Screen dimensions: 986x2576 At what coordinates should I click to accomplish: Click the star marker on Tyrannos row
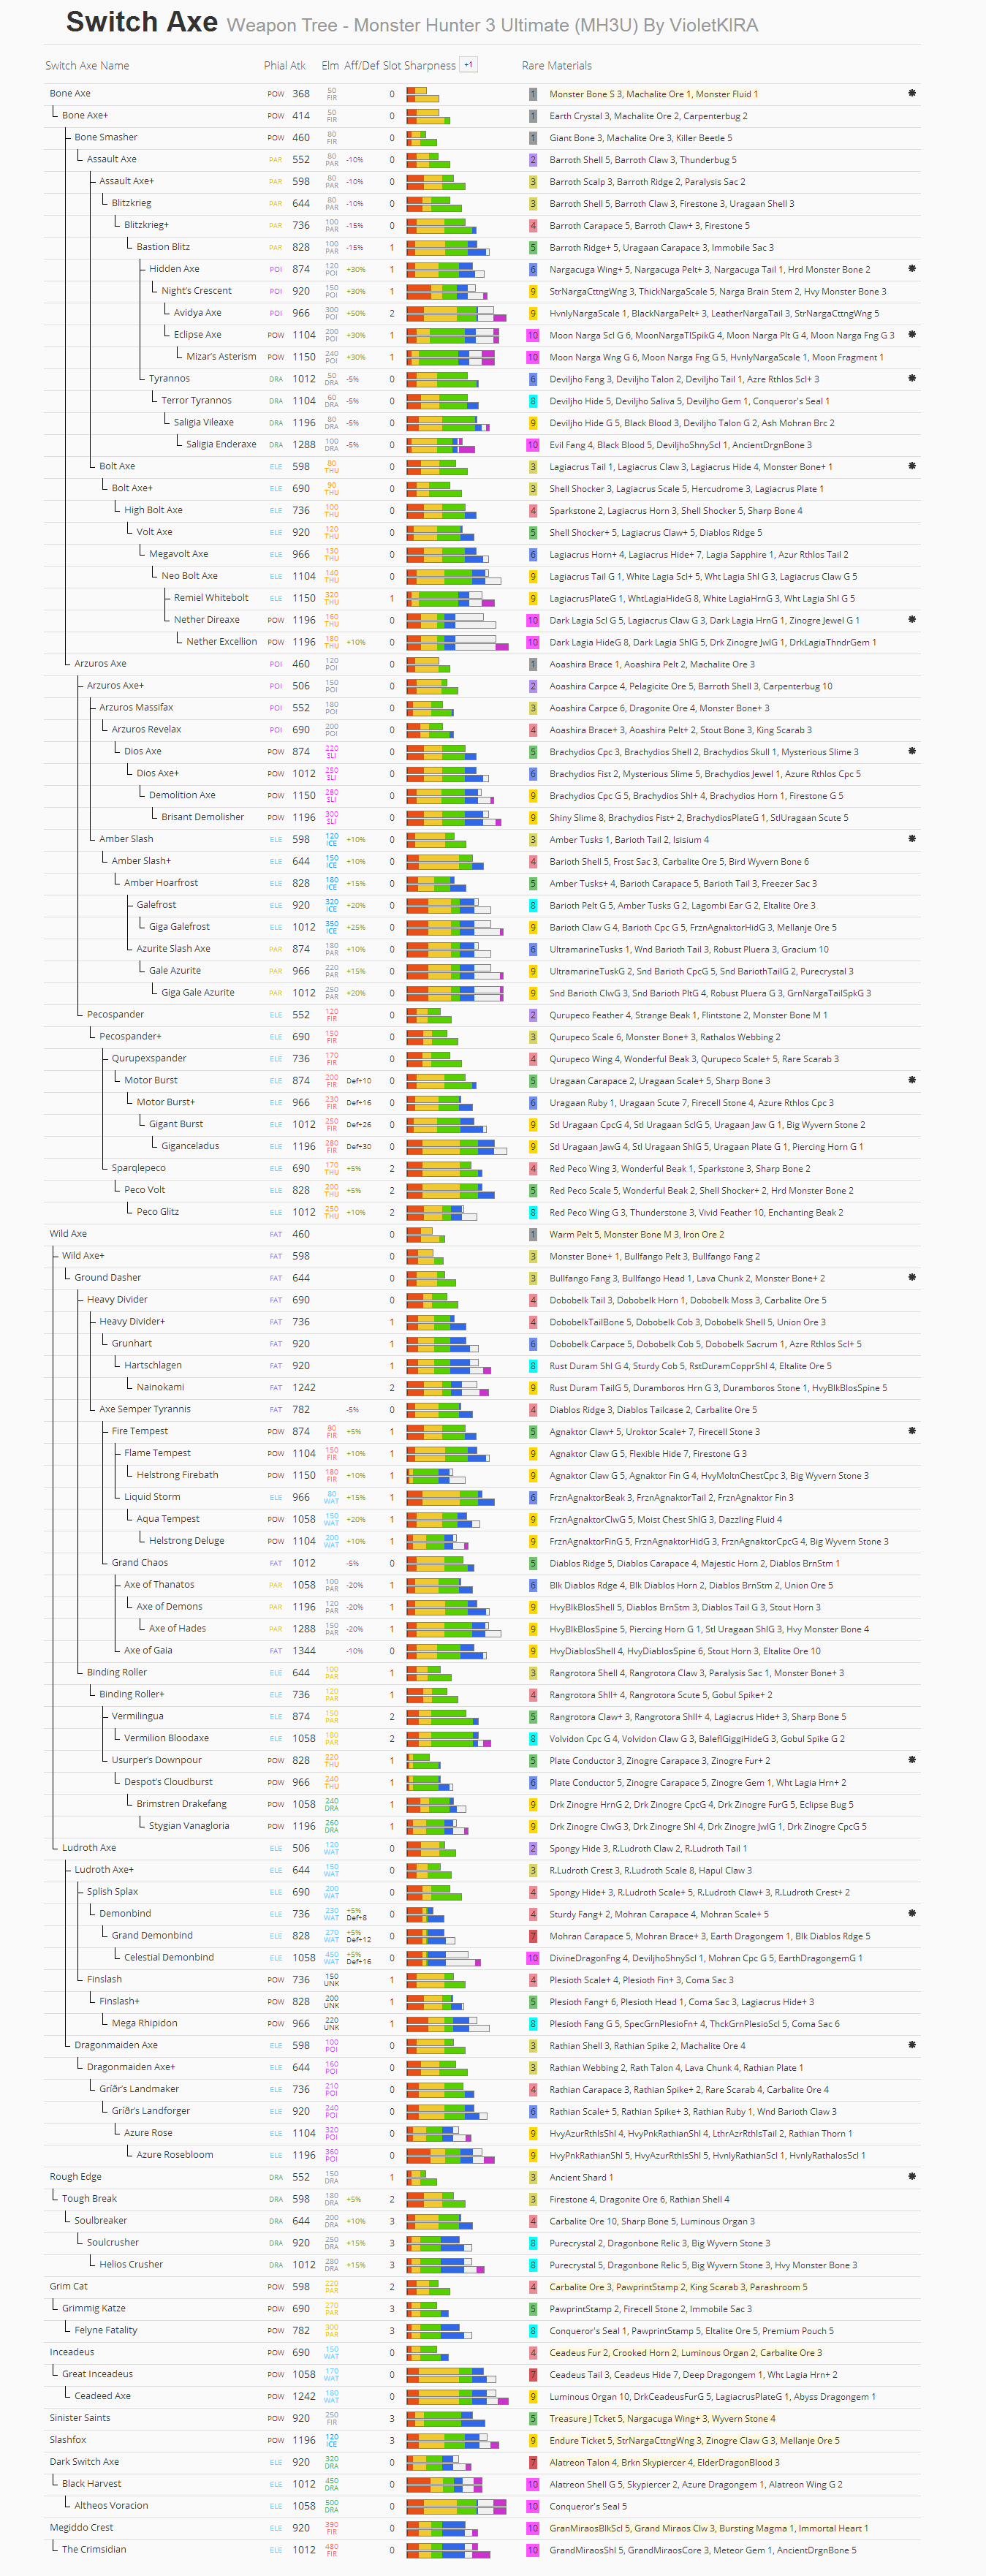[x=912, y=379]
